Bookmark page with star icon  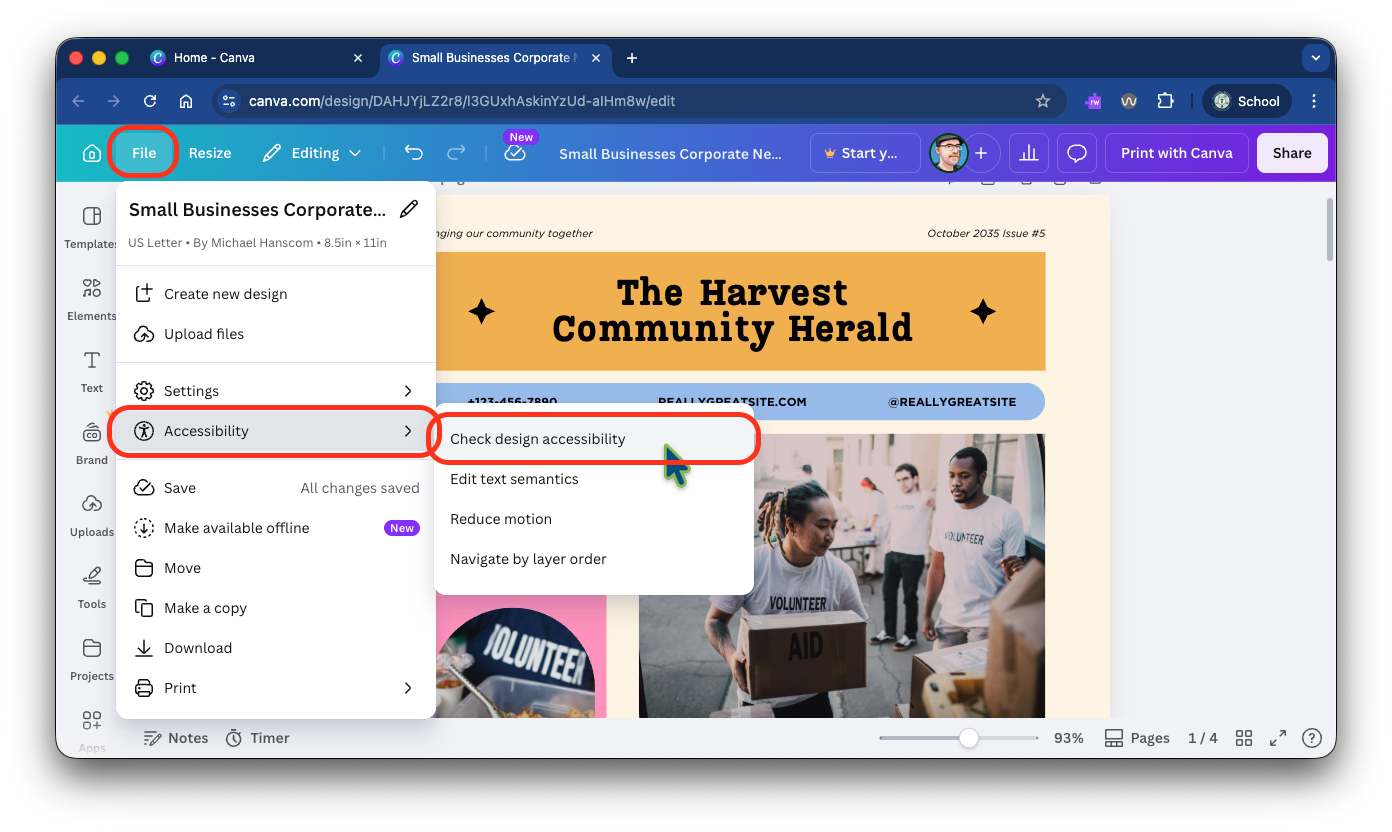coord(1043,101)
